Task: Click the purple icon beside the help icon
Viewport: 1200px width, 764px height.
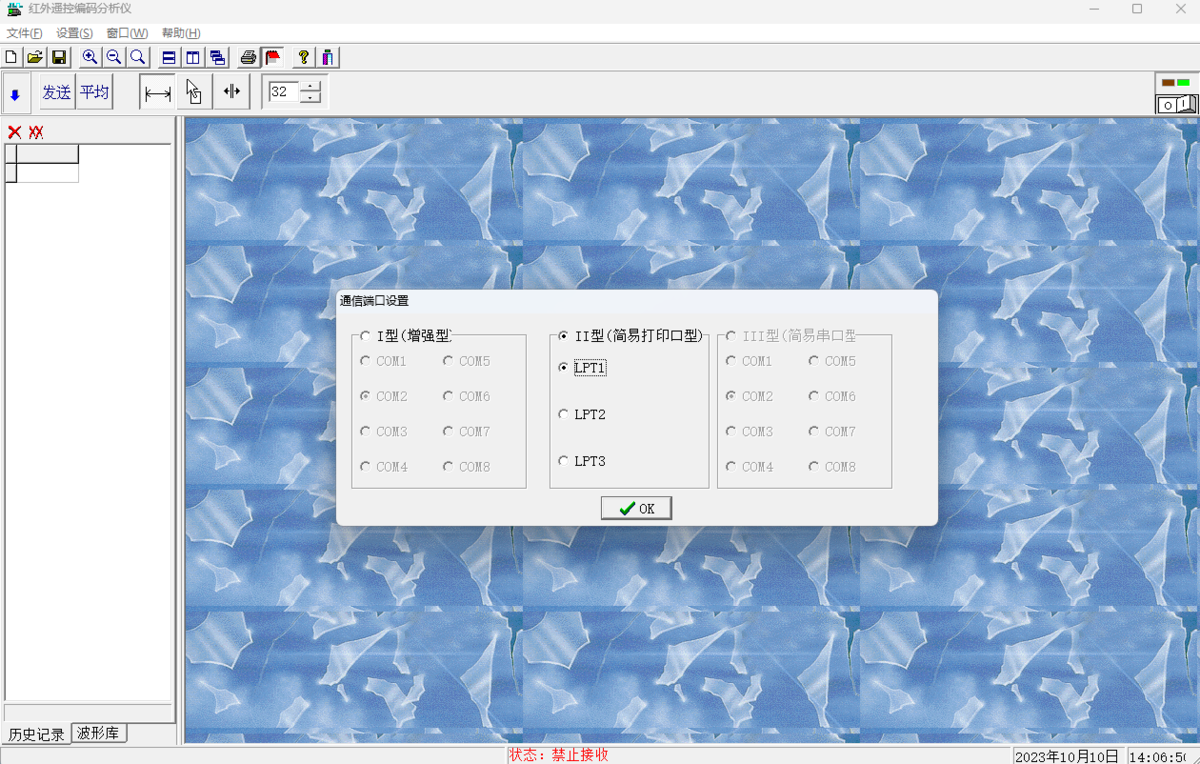Action: [x=327, y=57]
